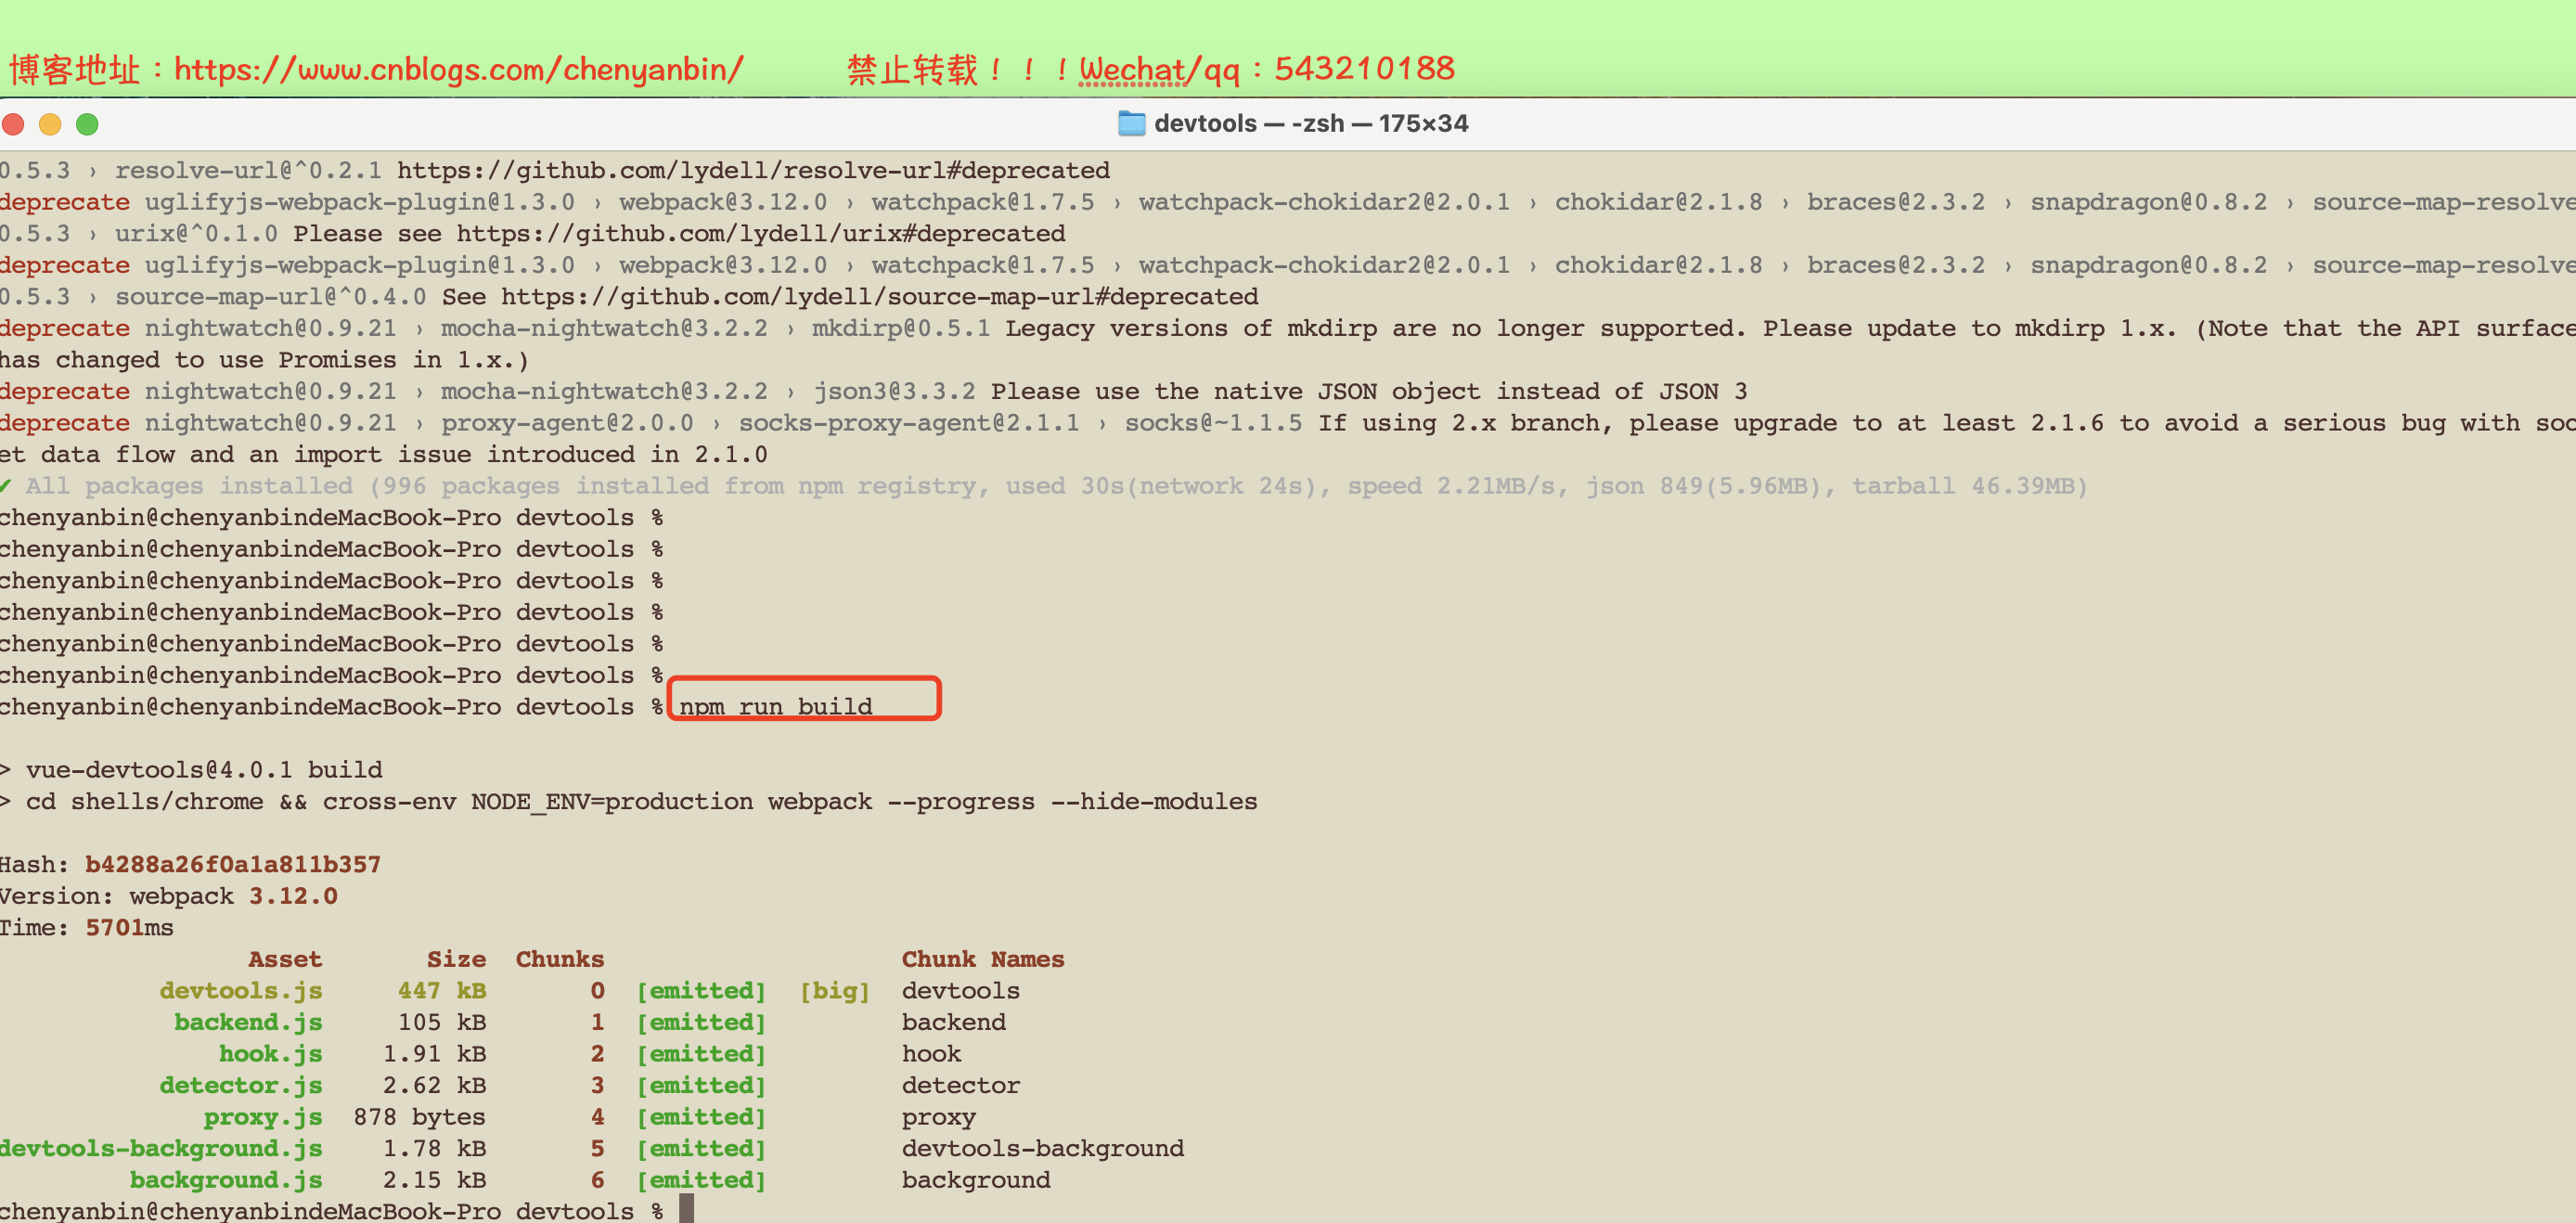2576x1223 pixels.
Task: Click the webpack hash value text
Action: (x=232, y=864)
